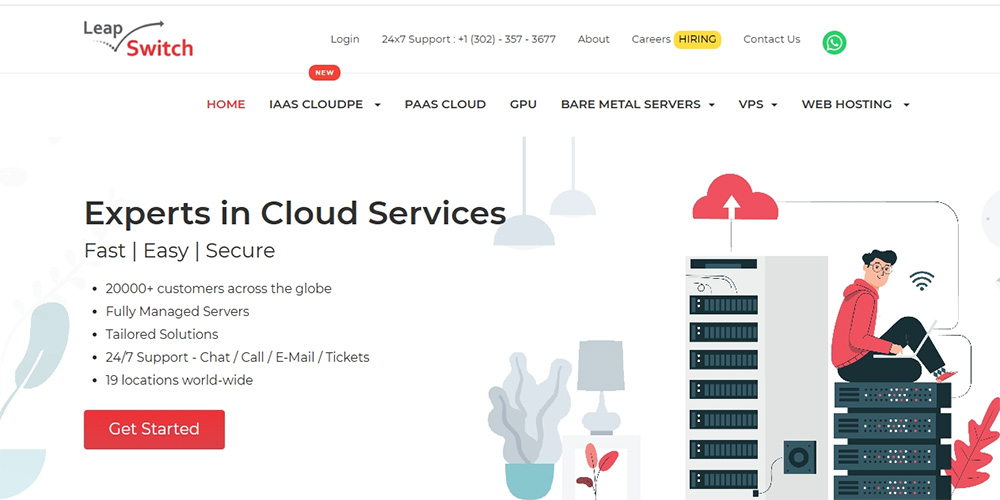Open the IAAS CLOUDPE menu

point(316,105)
